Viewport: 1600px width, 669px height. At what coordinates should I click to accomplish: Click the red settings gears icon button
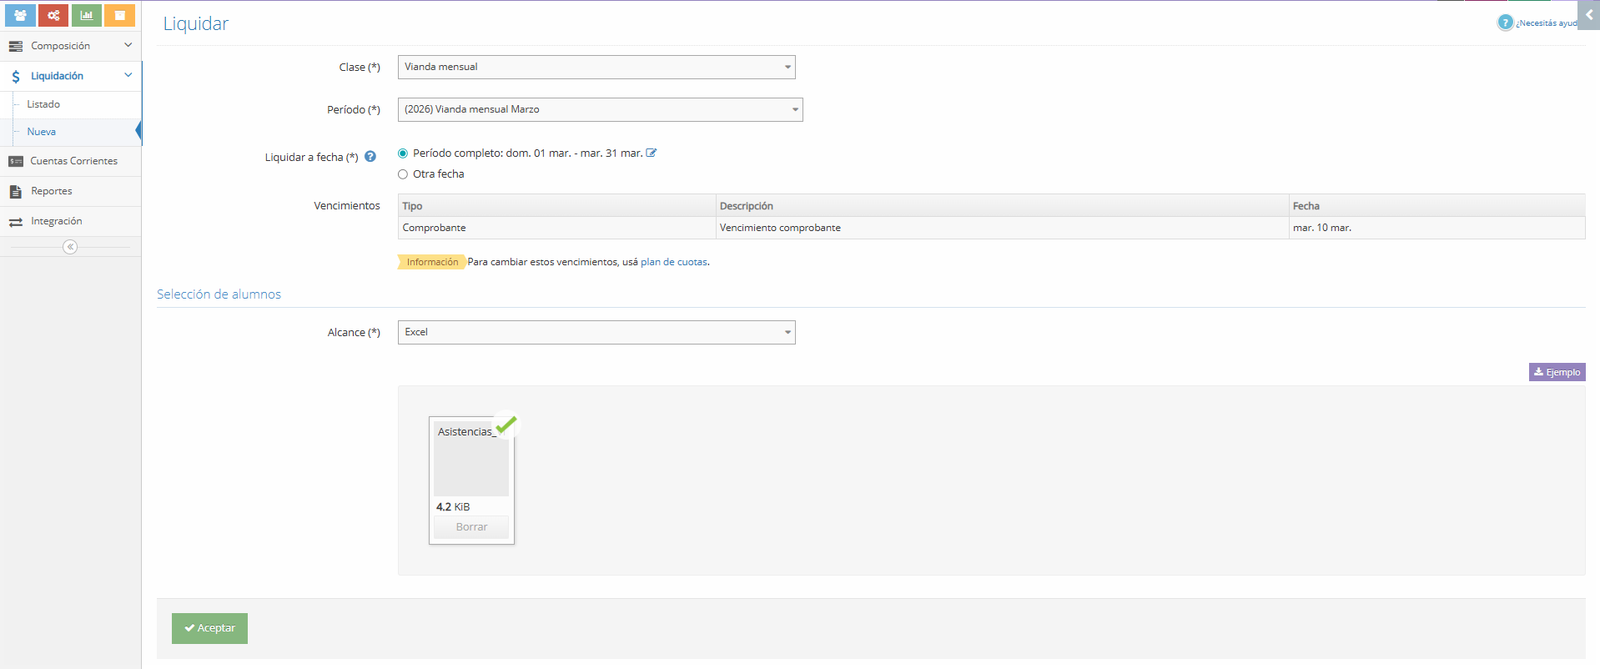(x=53, y=15)
